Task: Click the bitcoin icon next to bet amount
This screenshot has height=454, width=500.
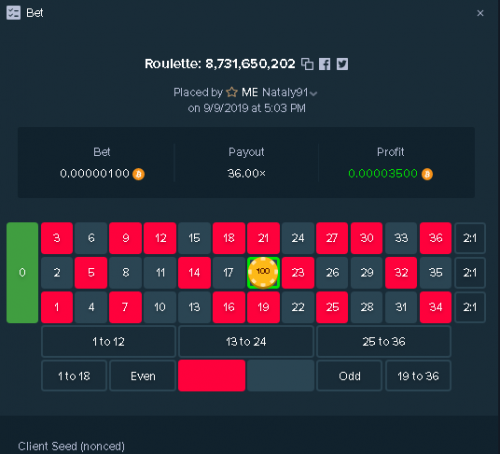Action: click(139, 174)
